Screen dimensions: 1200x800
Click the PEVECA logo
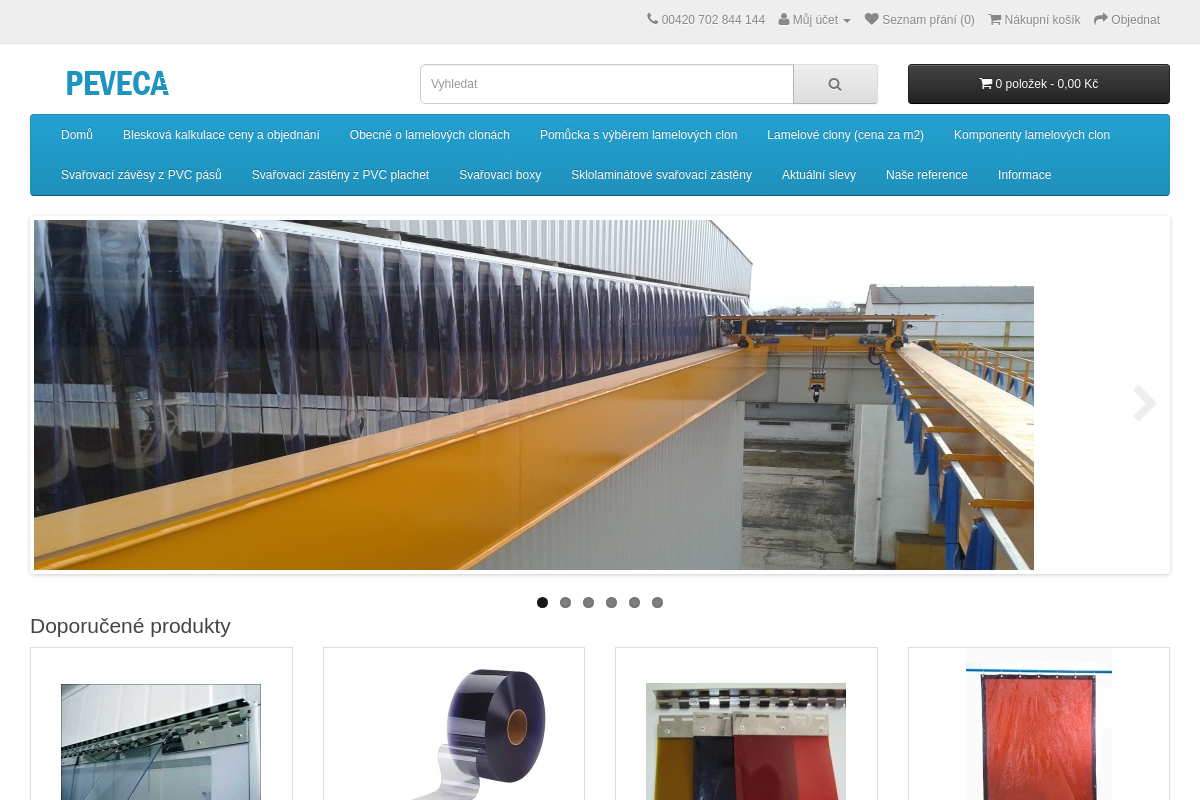tap(117, 84)
